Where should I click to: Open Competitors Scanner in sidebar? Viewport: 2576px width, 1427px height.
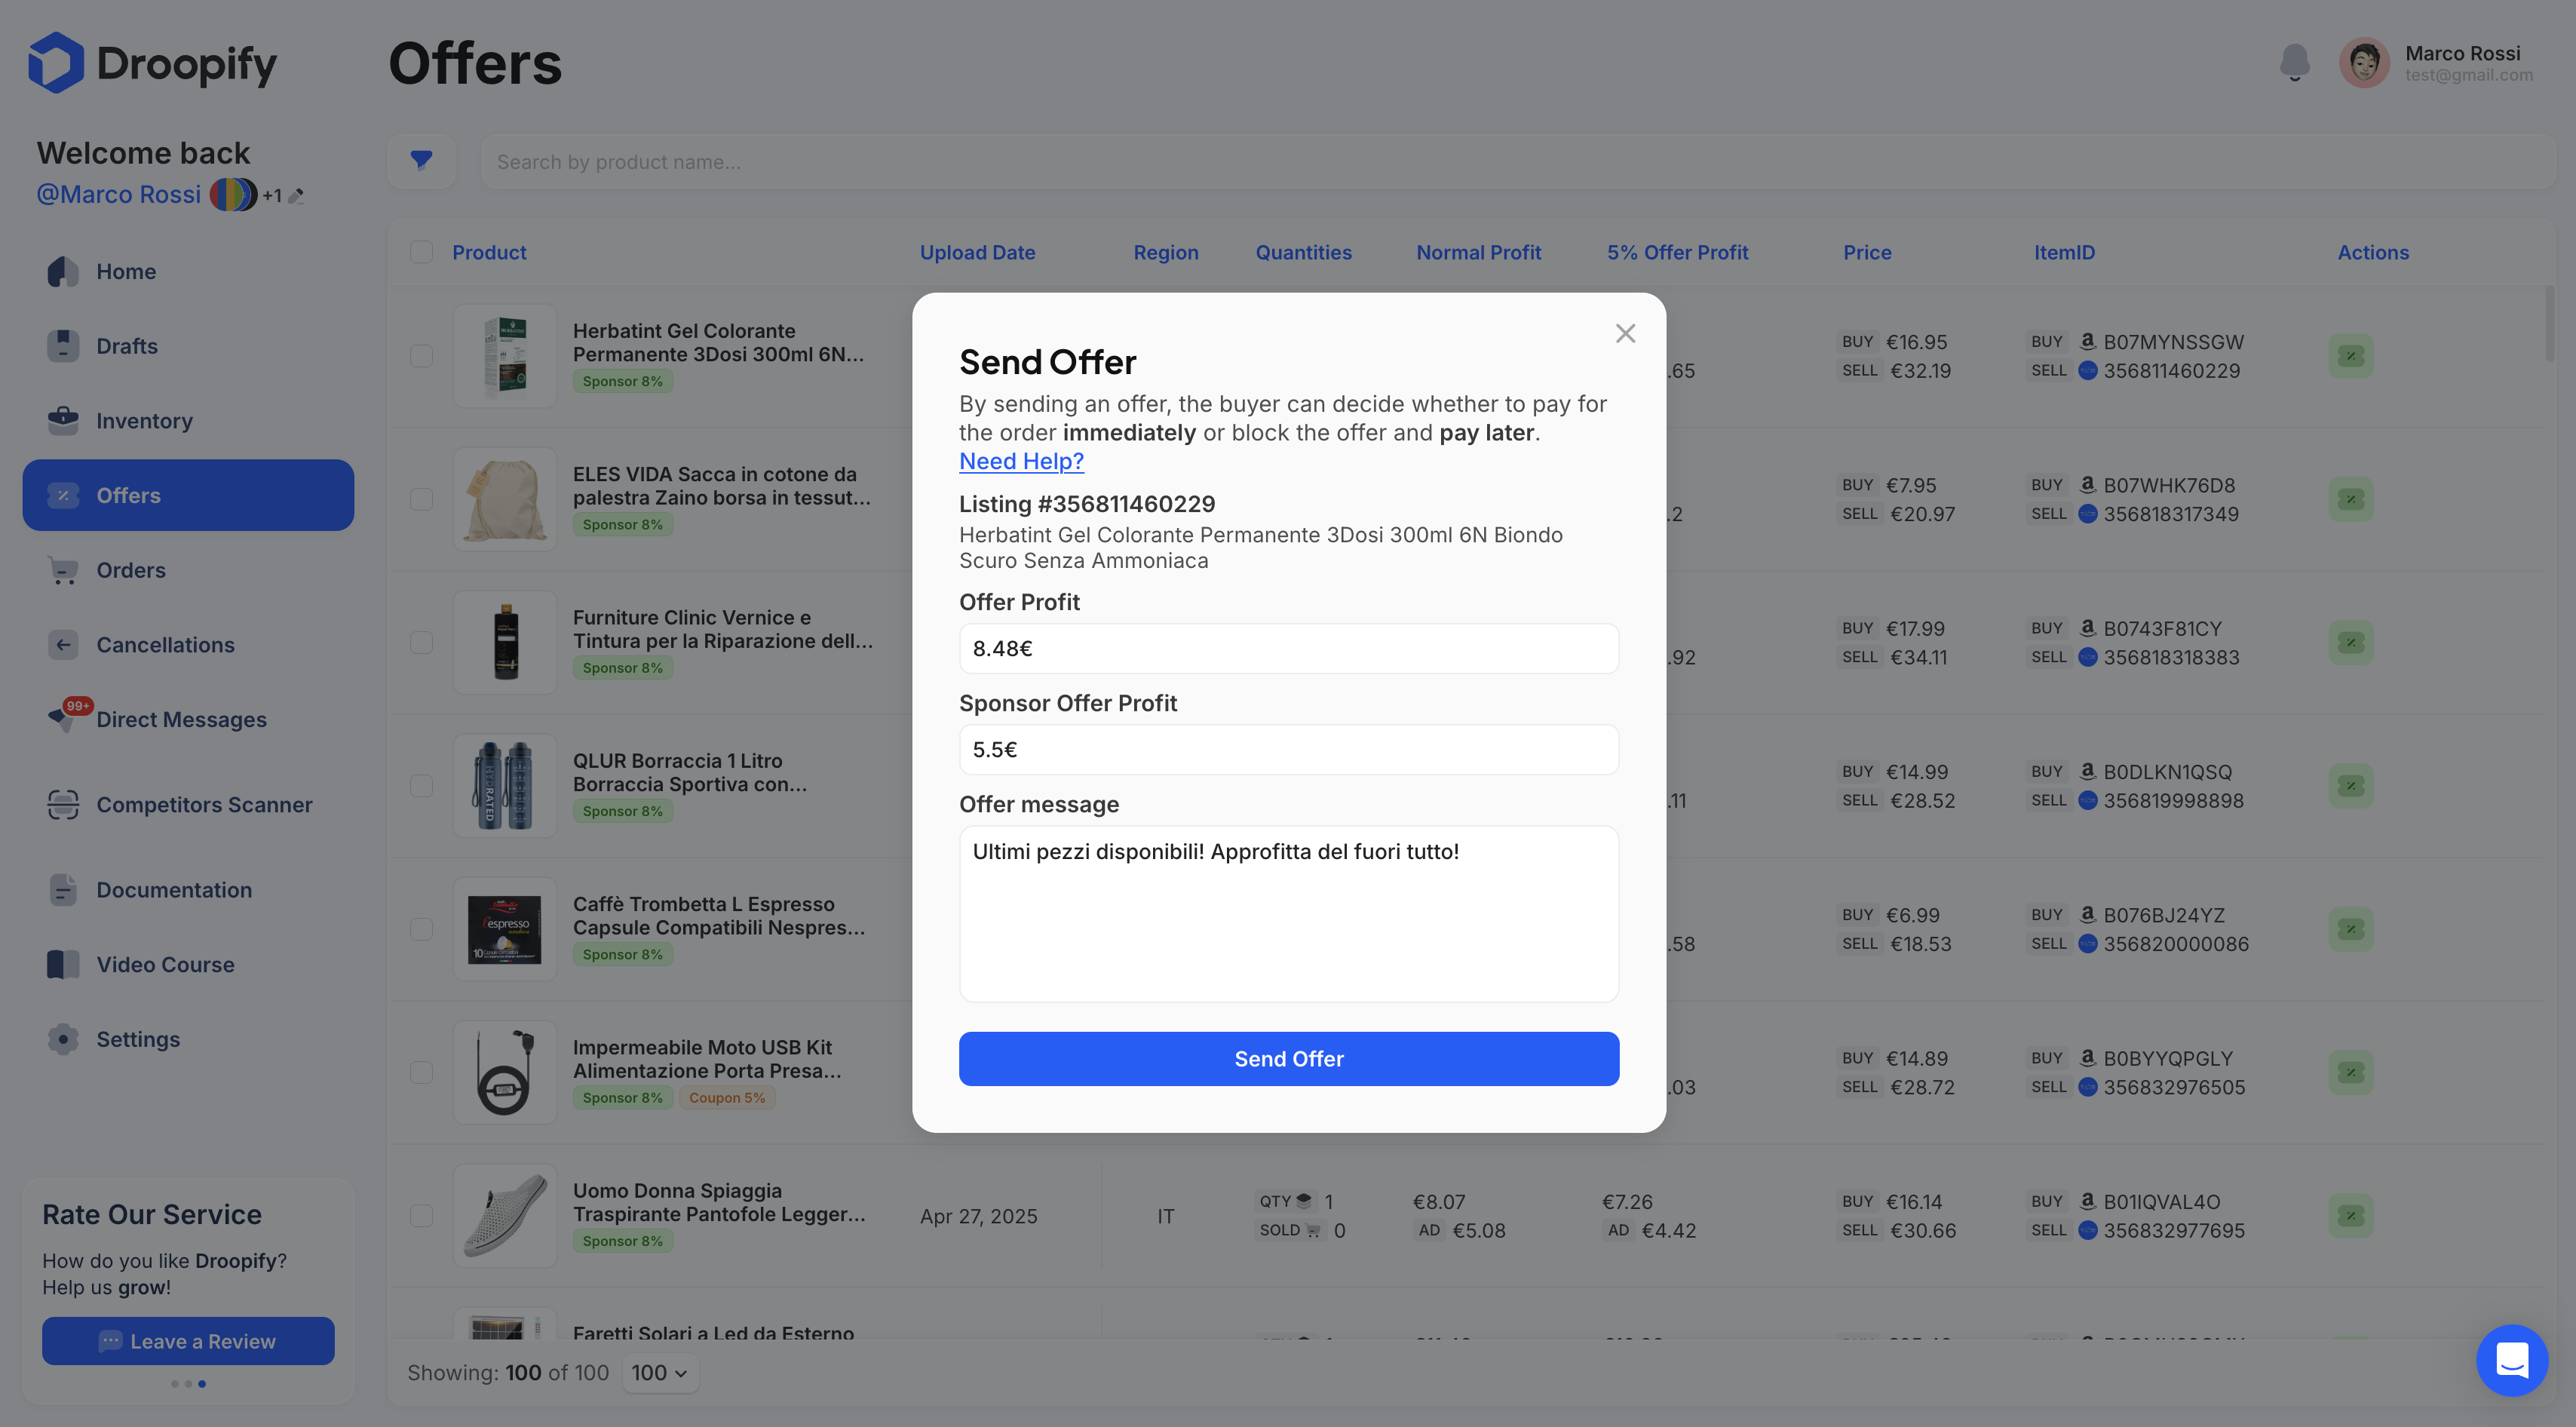188,804
